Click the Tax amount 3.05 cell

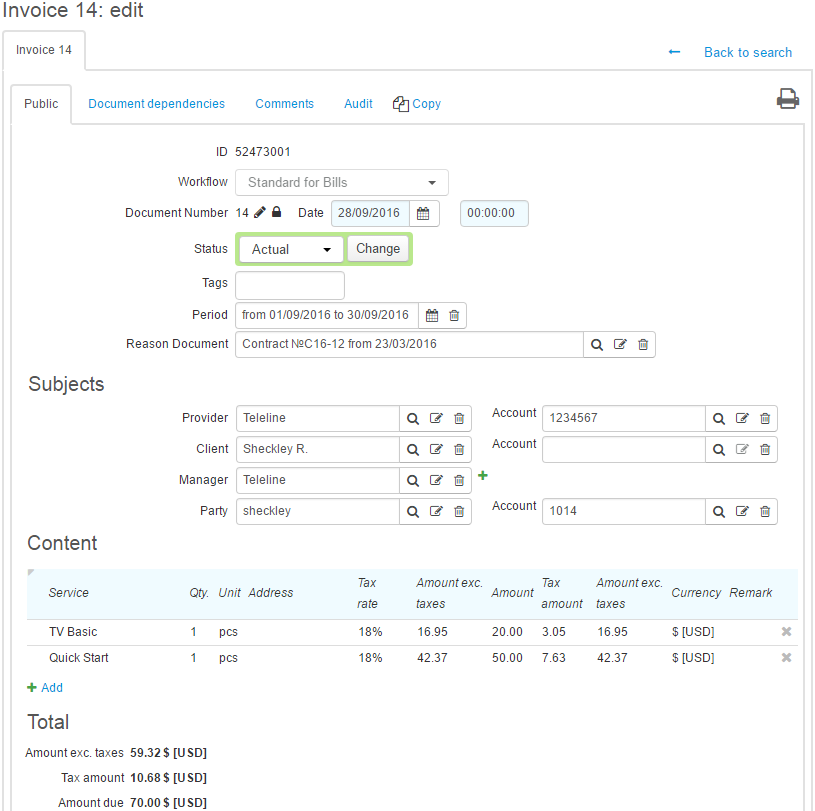(554, 632)
